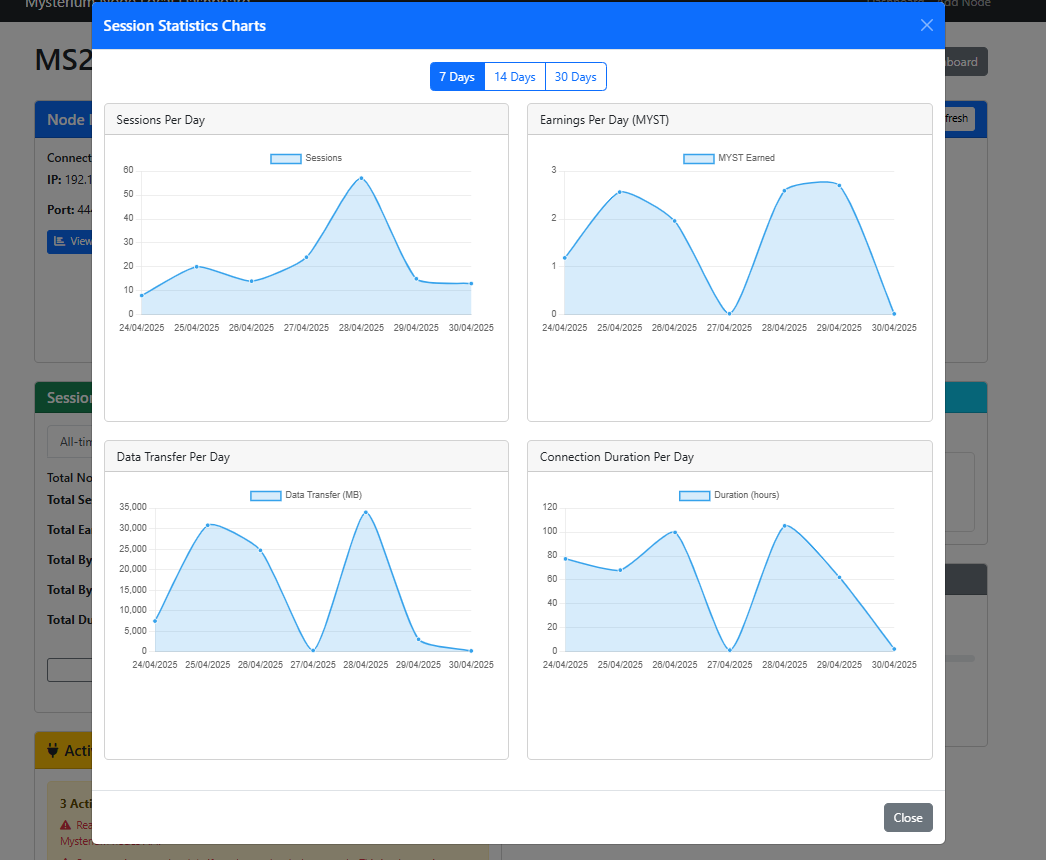Click the Sessions Per Day card title
Viewport: 1046px width, 860px height.
pos(161,120)
